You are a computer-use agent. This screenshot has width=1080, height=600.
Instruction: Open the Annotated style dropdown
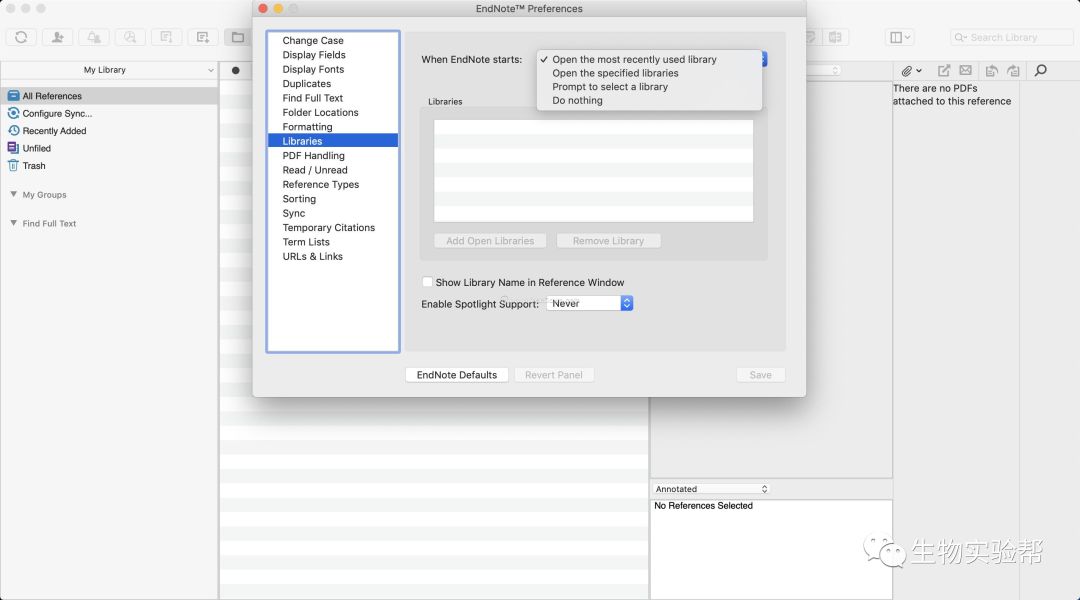point(711,488)
